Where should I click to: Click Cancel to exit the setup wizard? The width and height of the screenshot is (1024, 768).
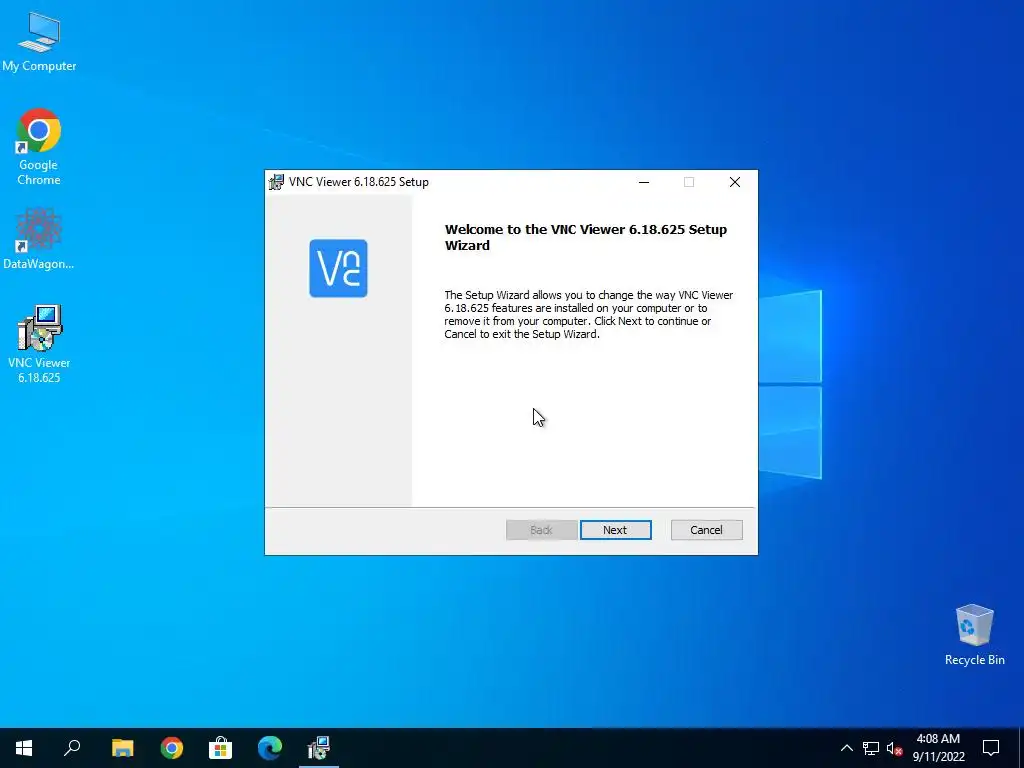pyautogui.click(x=707, y=530)
